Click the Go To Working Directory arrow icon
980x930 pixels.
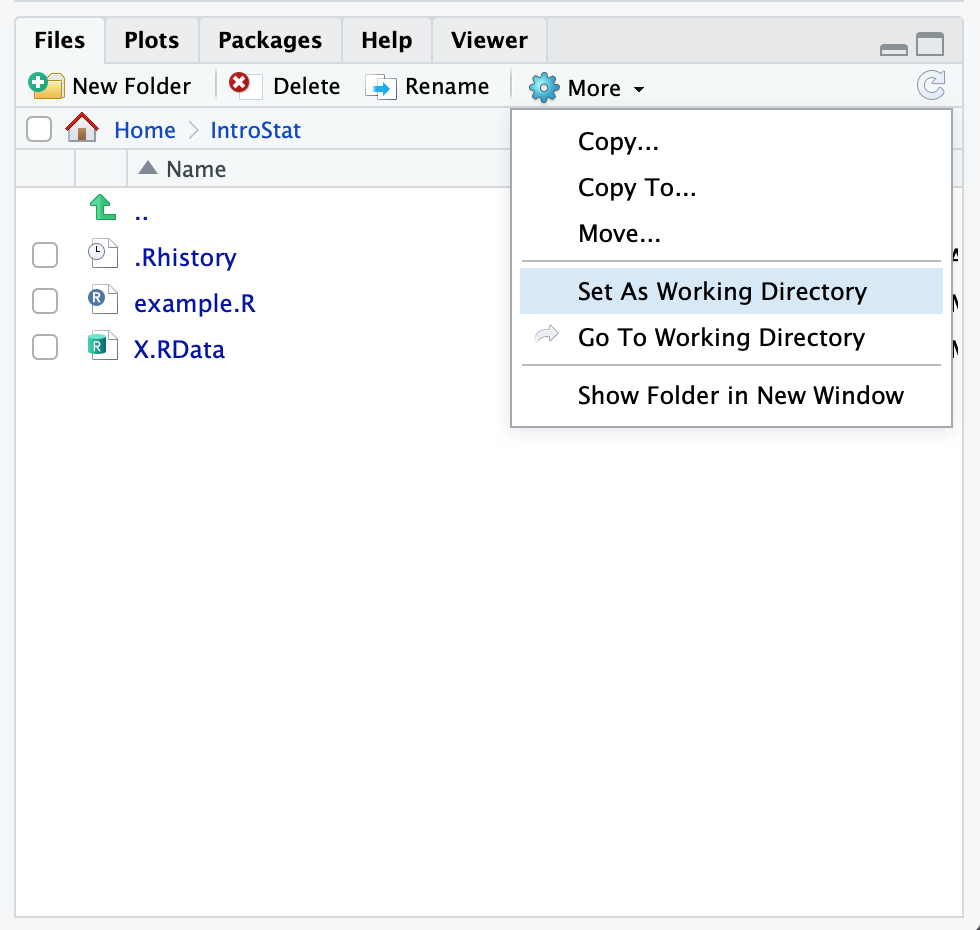coord(546,335)
